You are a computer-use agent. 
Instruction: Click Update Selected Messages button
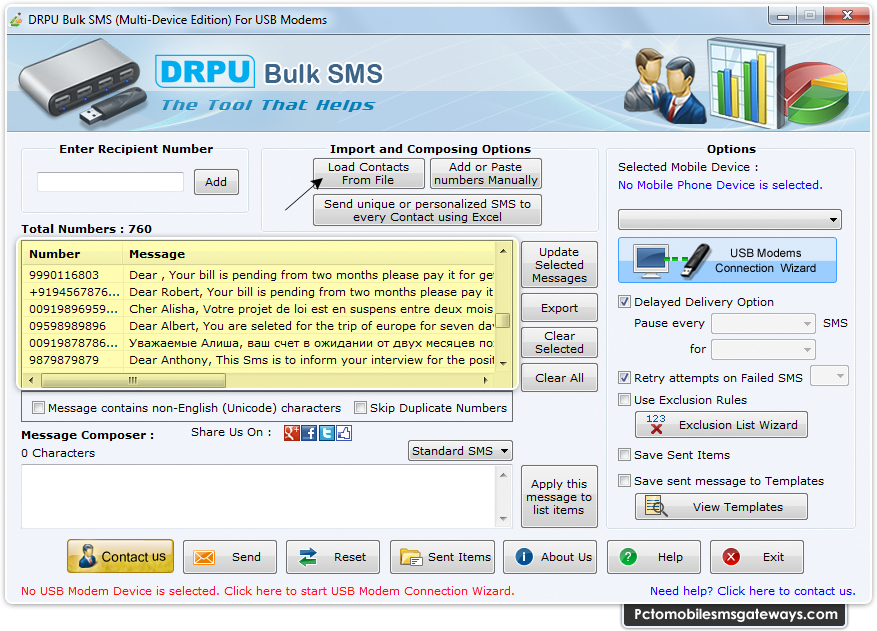tap(559, 265)
